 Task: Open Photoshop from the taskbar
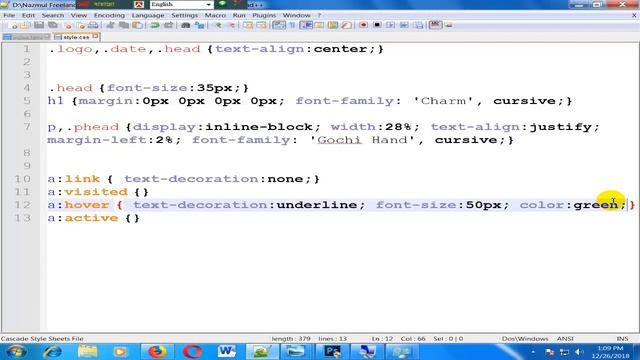pyautogui.click(x=333, y=351)
